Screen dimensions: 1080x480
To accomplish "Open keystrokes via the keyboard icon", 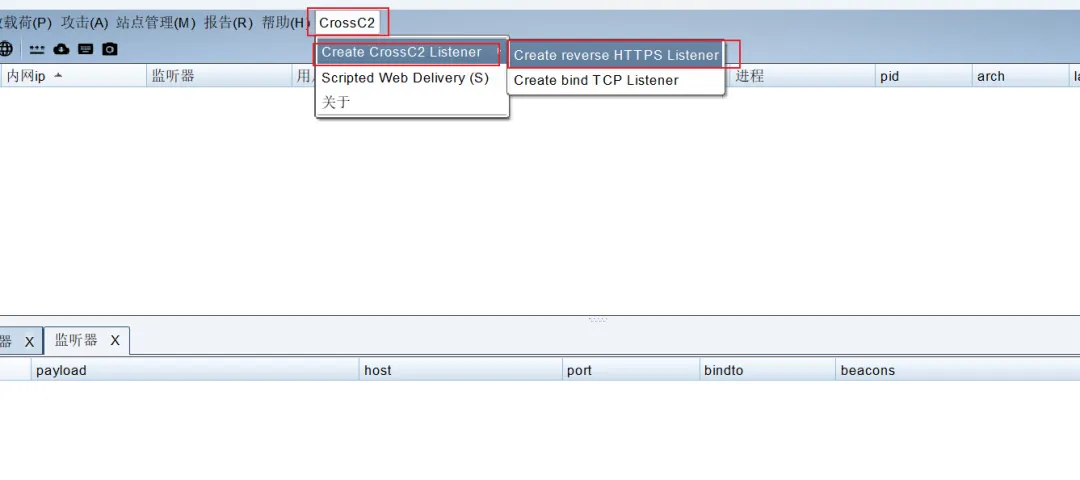I will (85, 49).
